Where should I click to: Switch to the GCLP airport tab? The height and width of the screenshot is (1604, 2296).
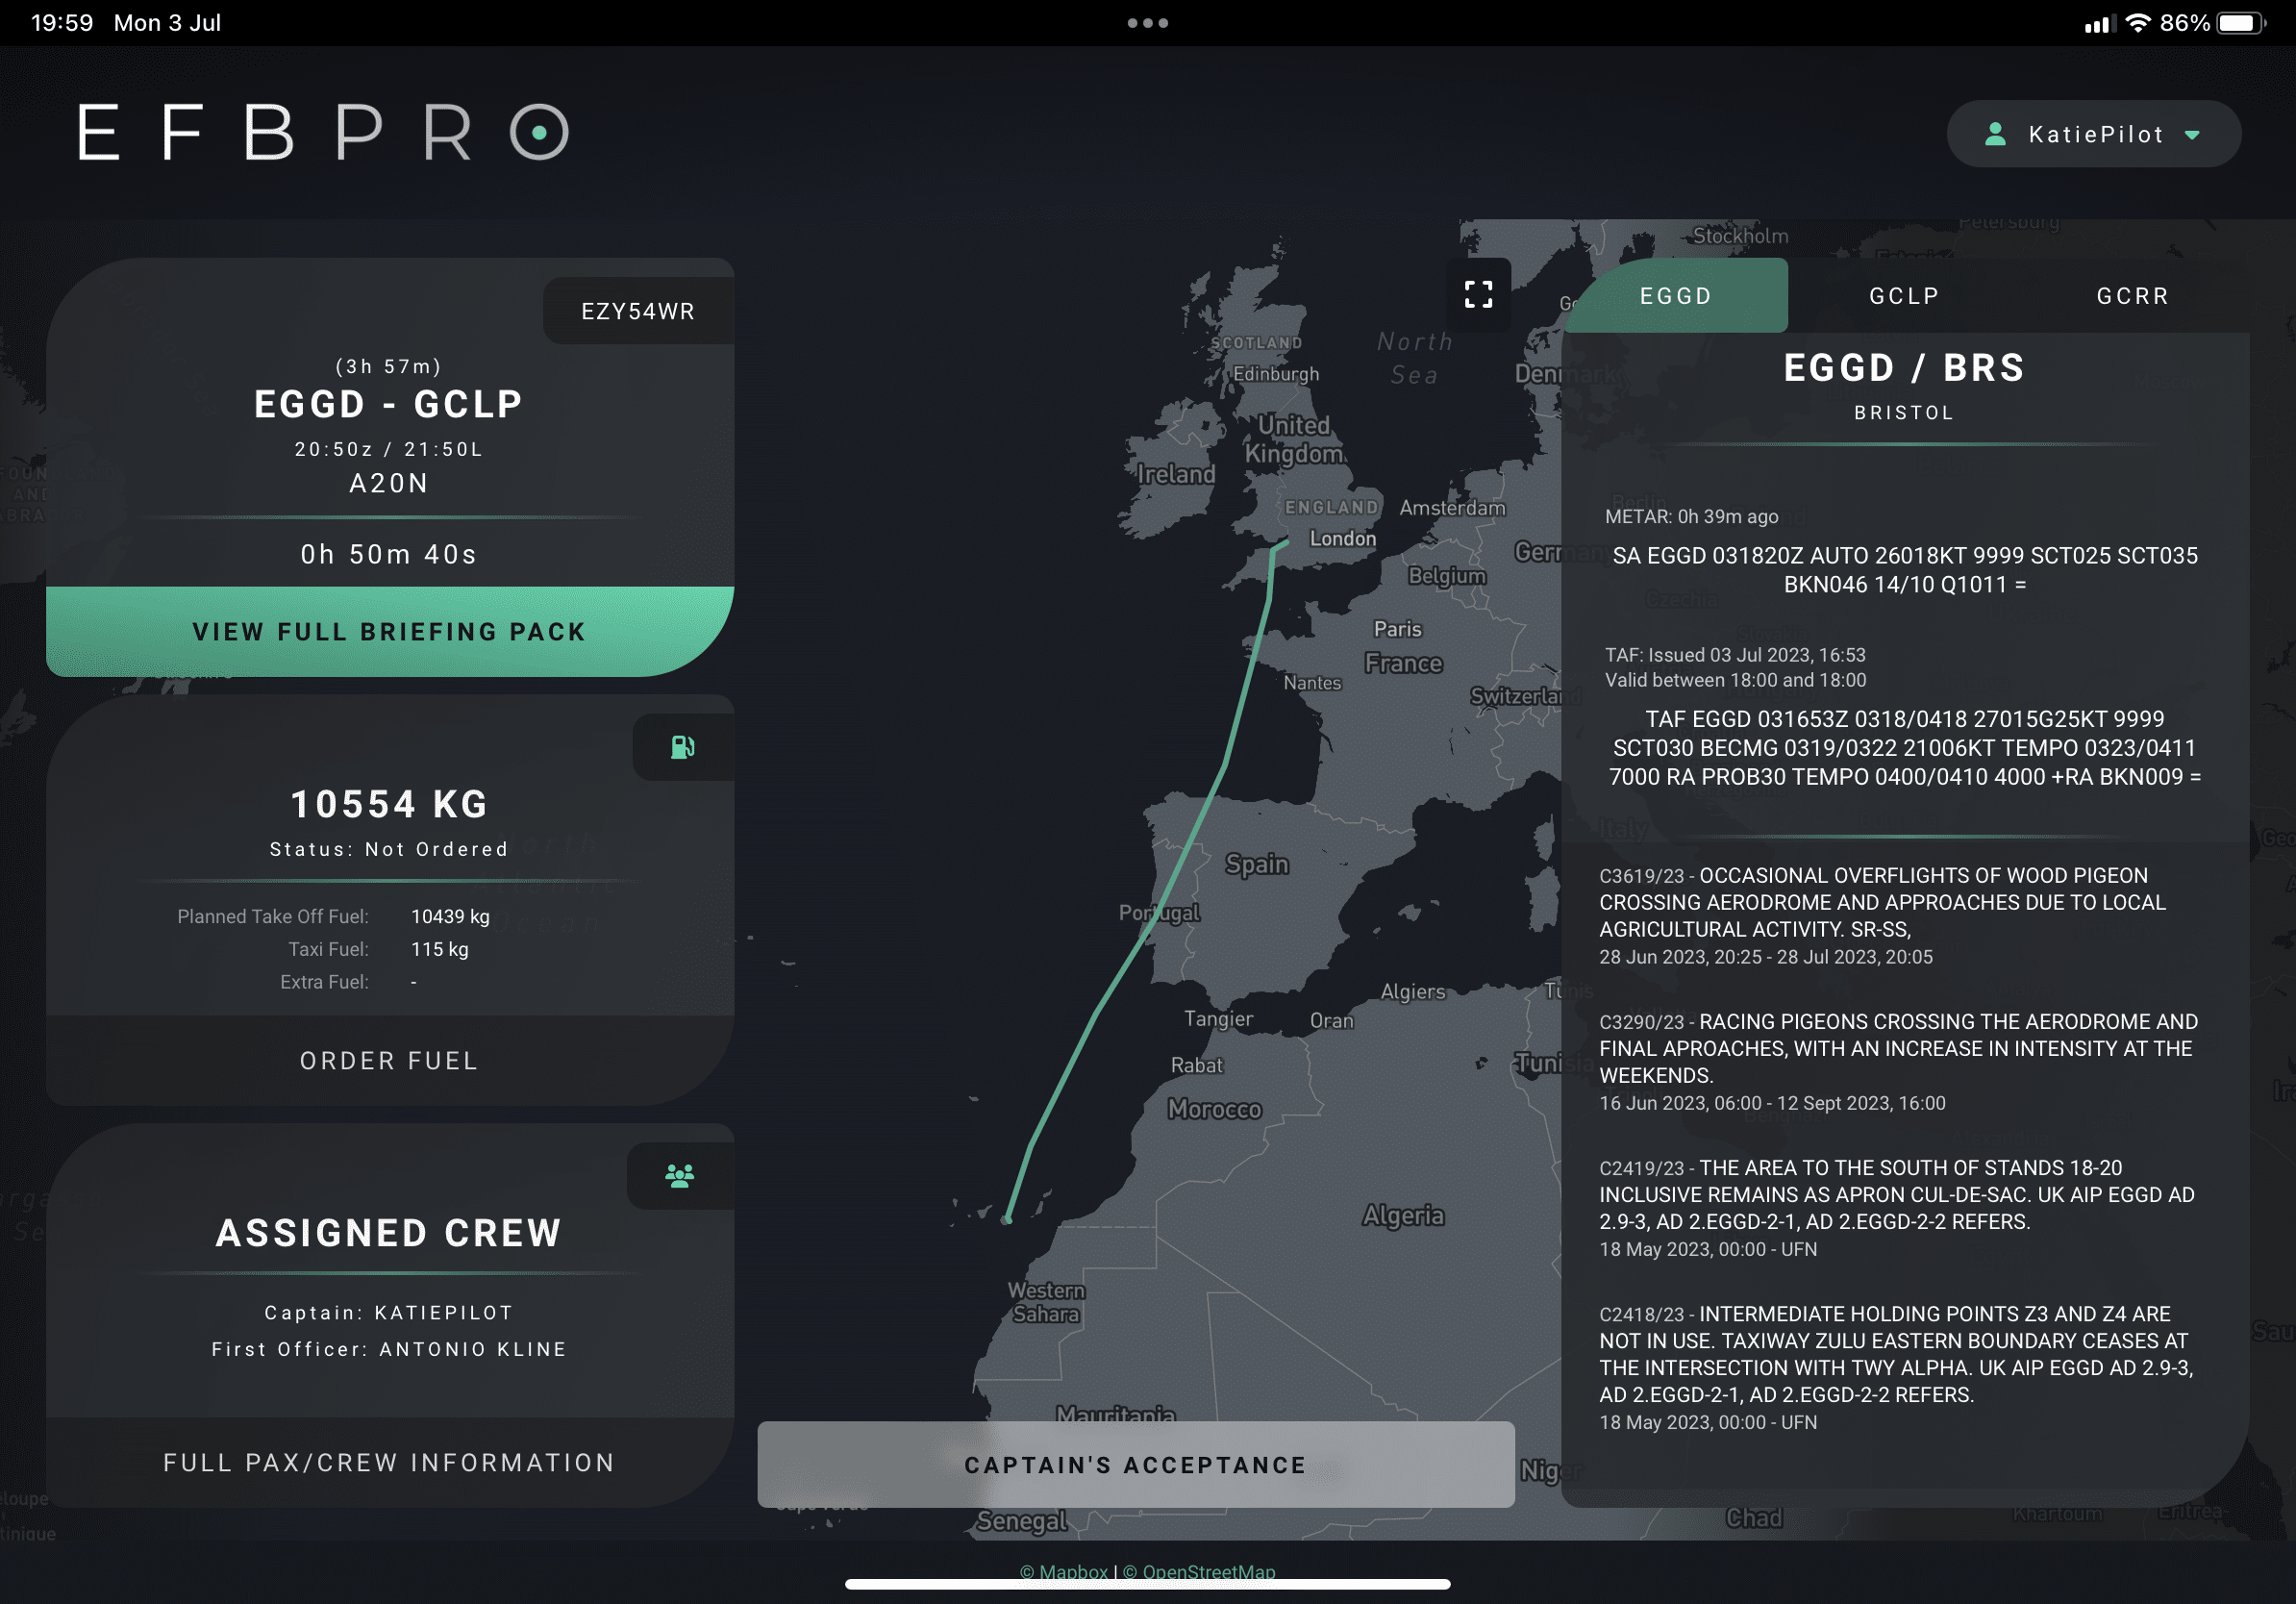[x=1904, y=296]
